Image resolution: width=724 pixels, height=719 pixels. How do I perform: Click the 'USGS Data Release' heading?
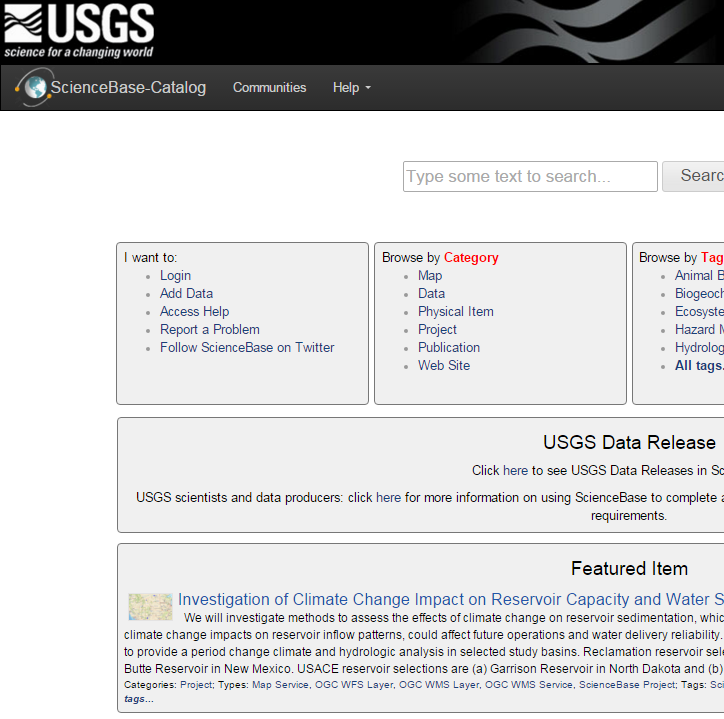pos(629,442)
